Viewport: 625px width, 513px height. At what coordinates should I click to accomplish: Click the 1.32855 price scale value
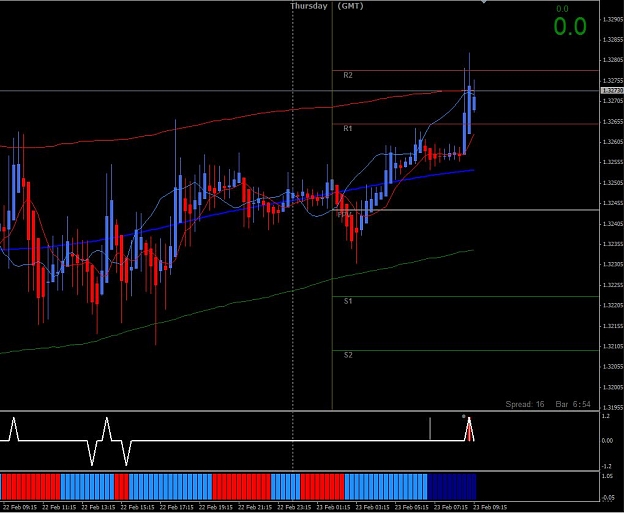613,39
